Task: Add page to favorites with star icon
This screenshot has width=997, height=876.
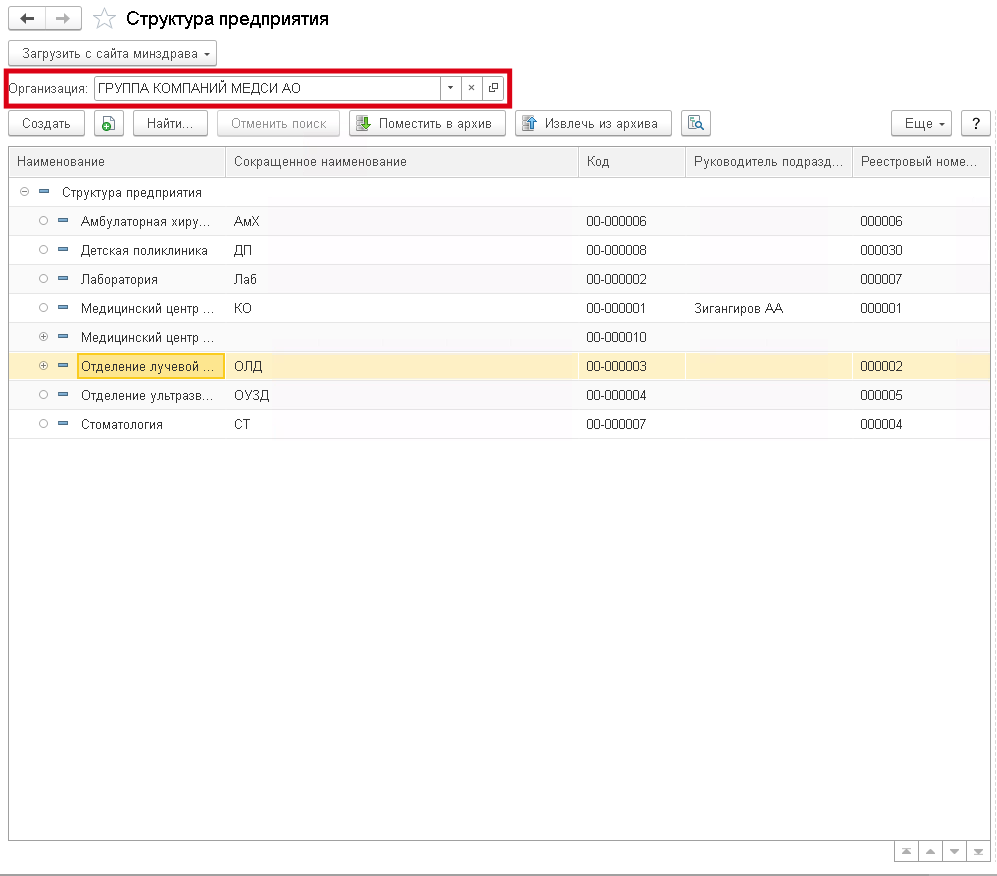Action: [104, 18]
